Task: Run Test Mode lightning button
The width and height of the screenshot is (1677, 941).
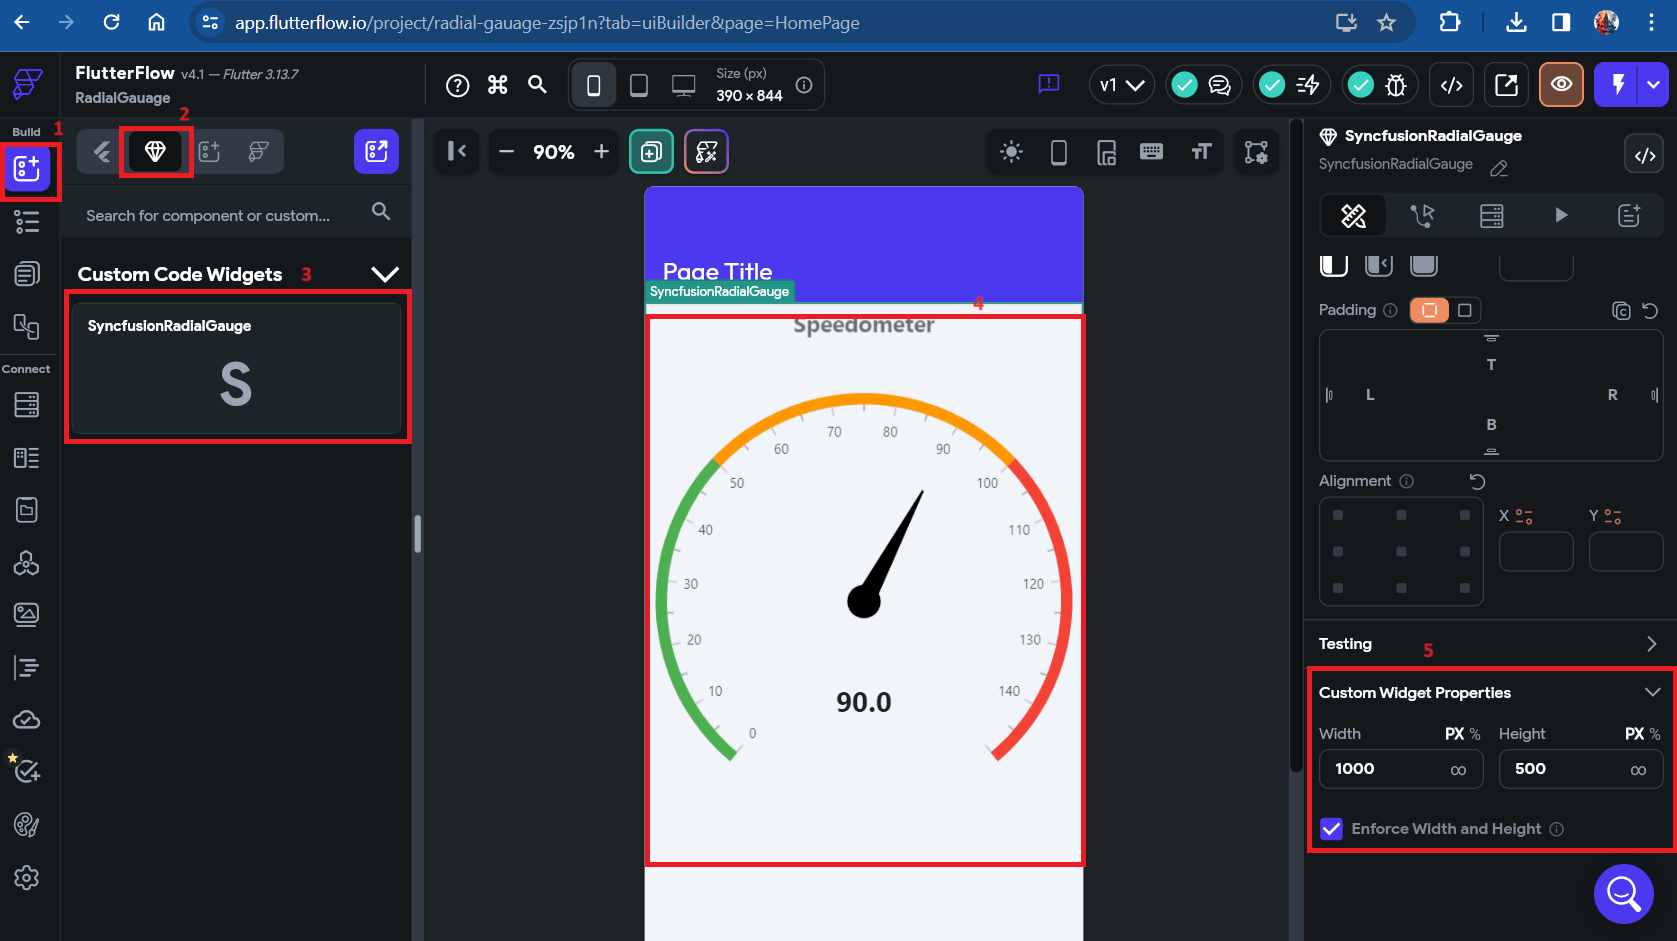Action: click(1618, 85)
